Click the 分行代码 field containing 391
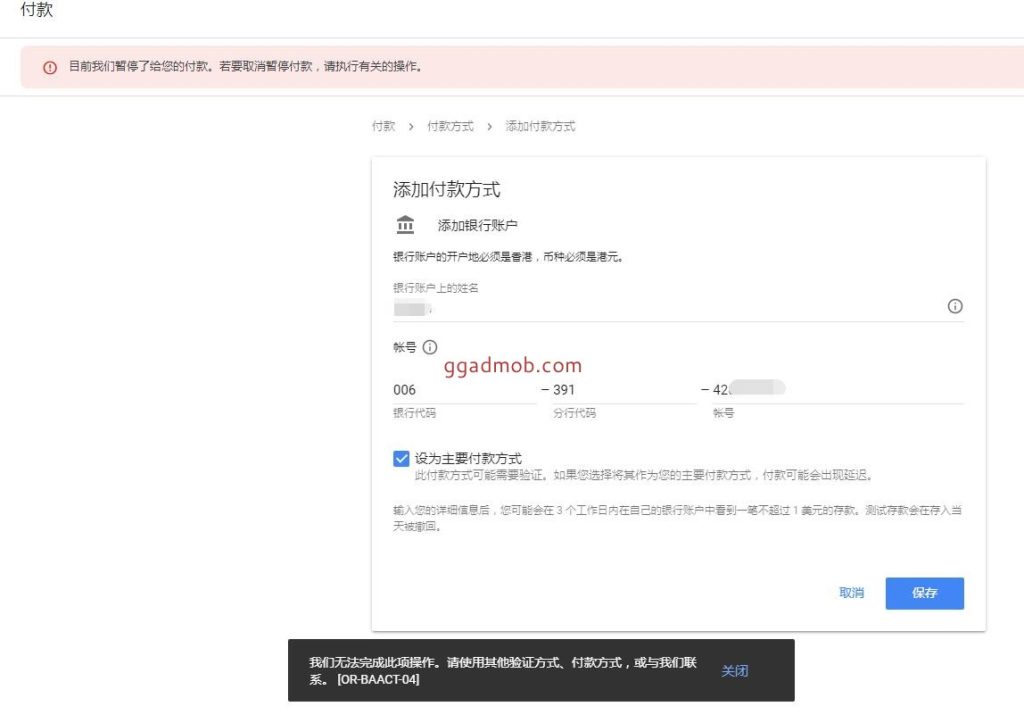Viewport: 1024px width, 723px height. pyautogui.click(x=620, y=390)
